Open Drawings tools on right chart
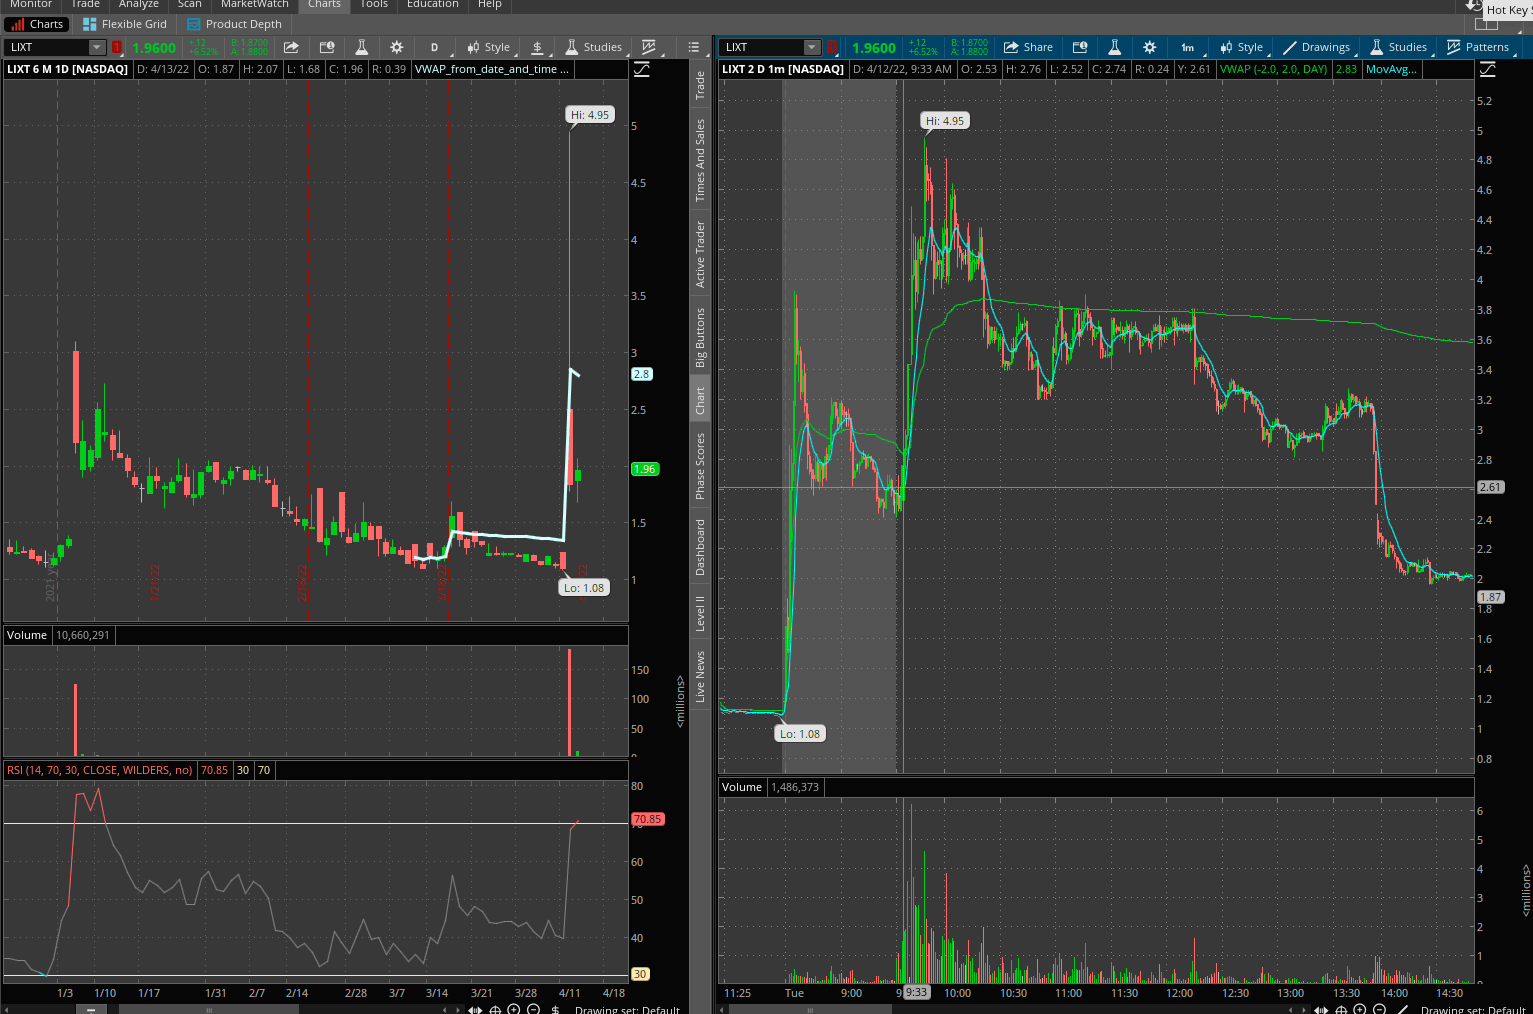 [x=1316, y=47]
